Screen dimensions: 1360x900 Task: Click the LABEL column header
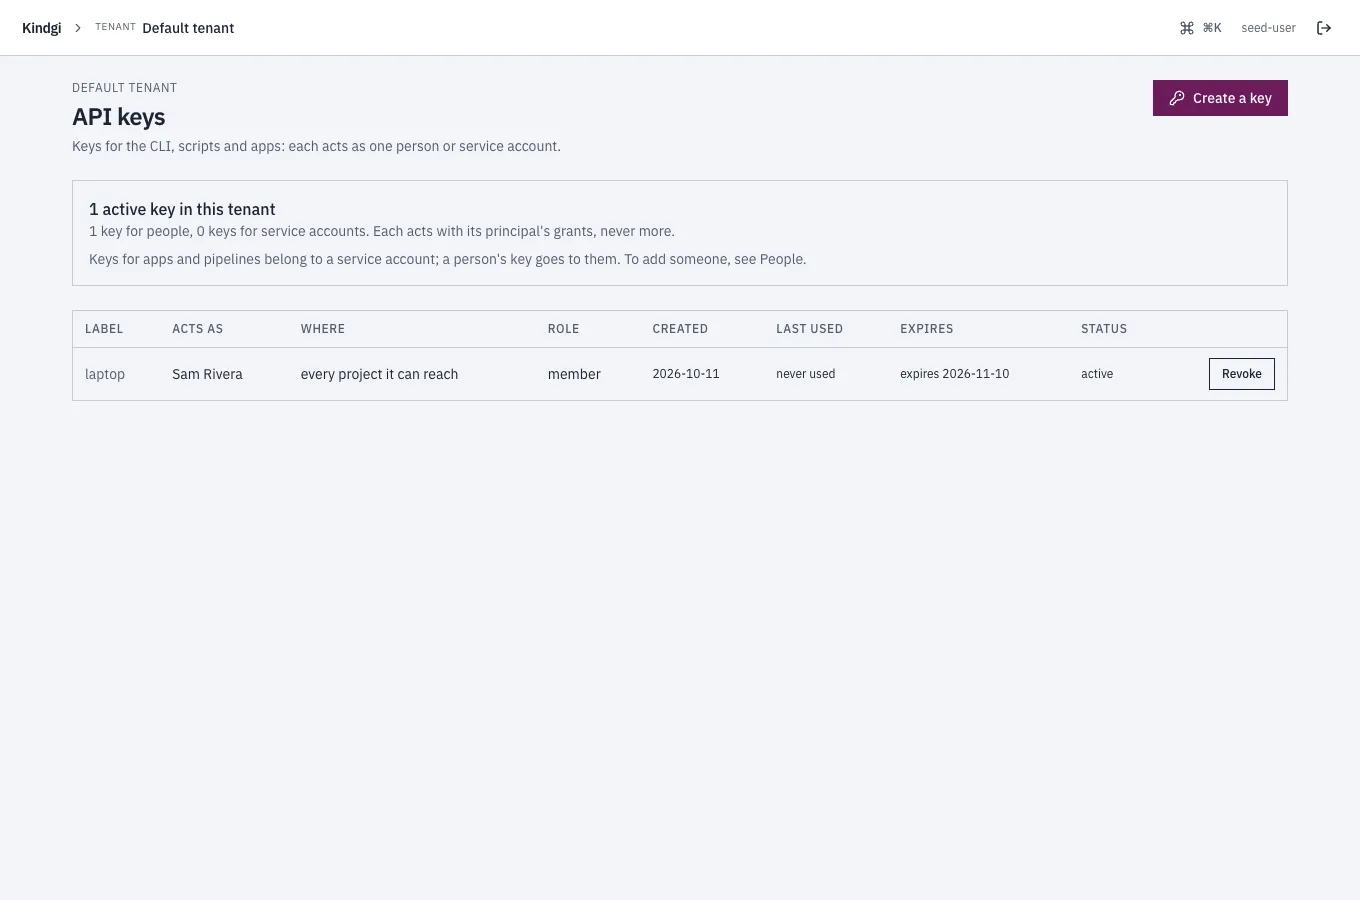(104, 329)
